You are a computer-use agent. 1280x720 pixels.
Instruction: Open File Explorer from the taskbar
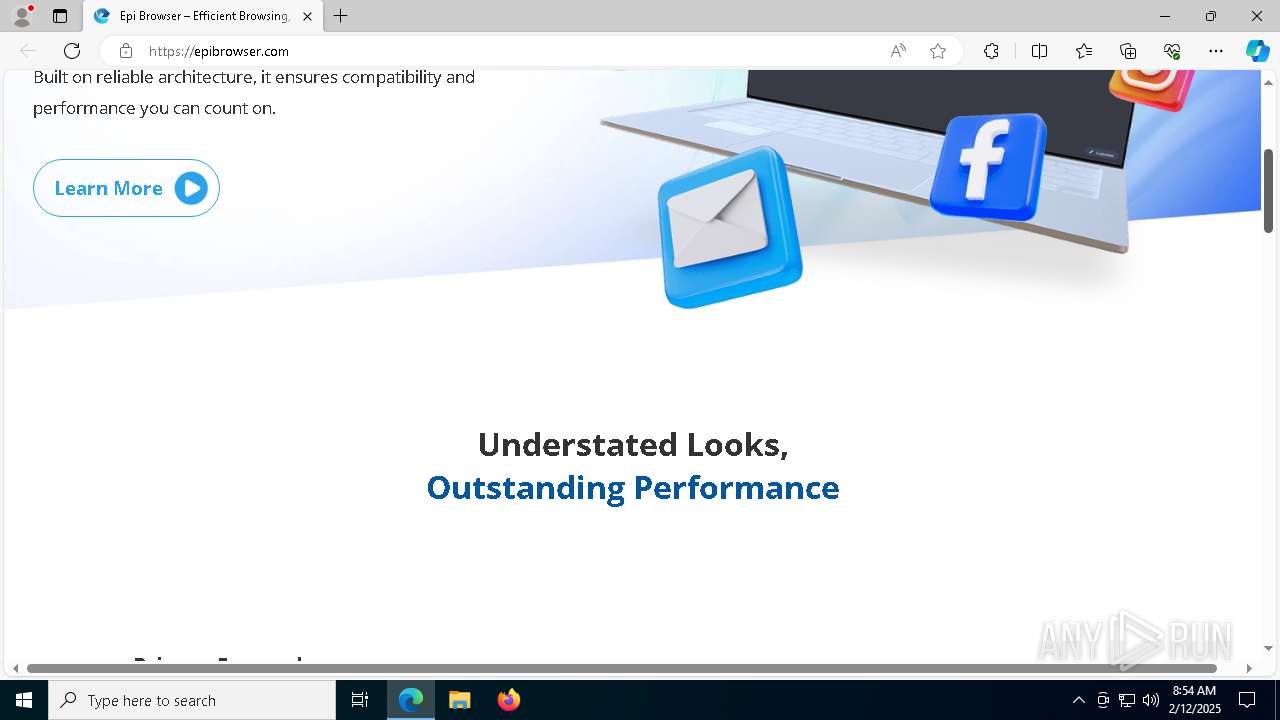459,700
